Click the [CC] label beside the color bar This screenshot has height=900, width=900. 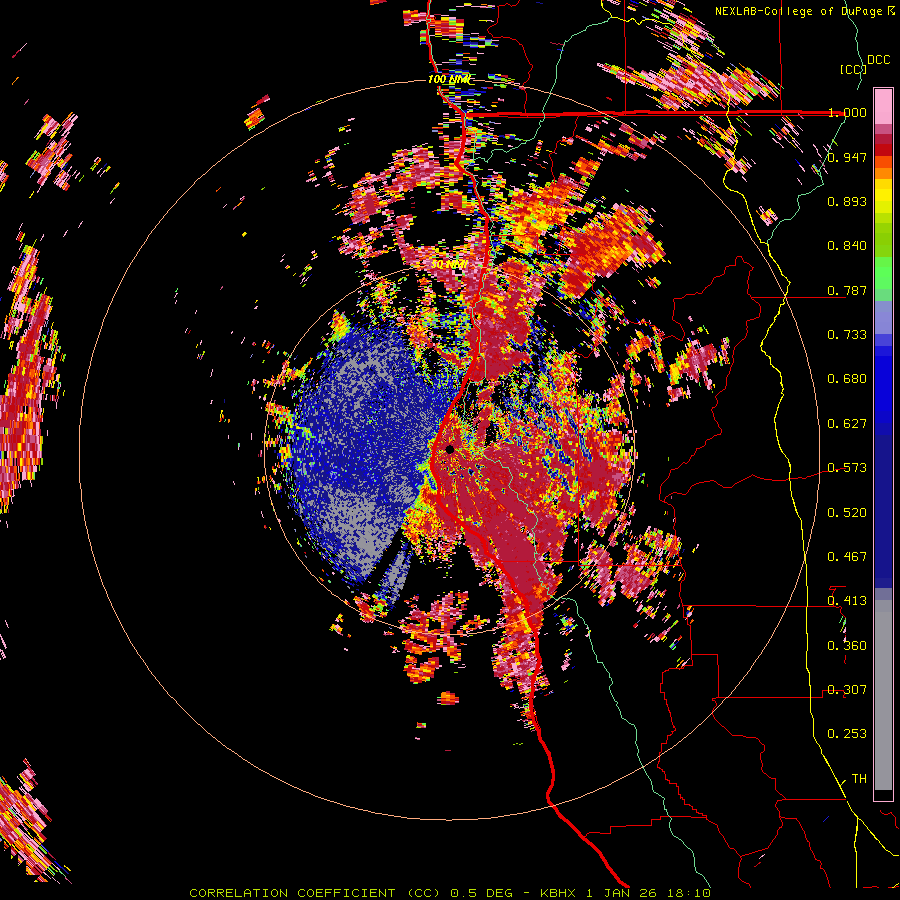[853, 69]
